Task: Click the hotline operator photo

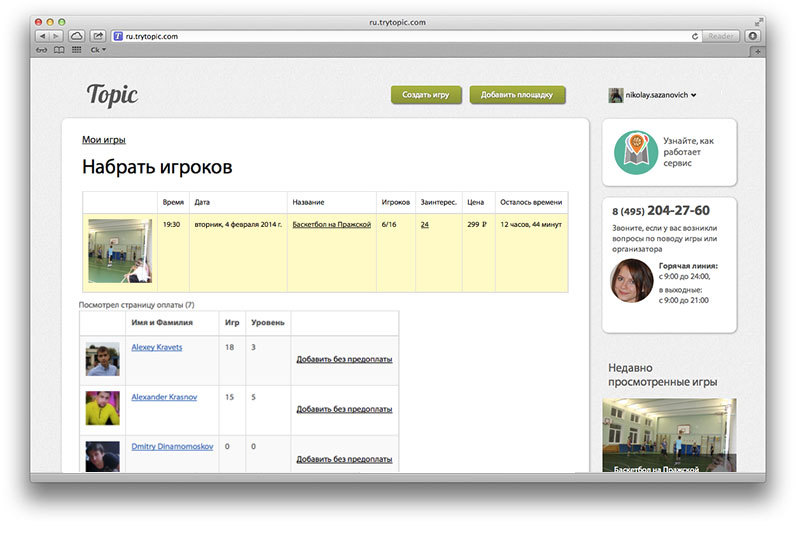Action: pyautogui.click(x=632, y=281)
